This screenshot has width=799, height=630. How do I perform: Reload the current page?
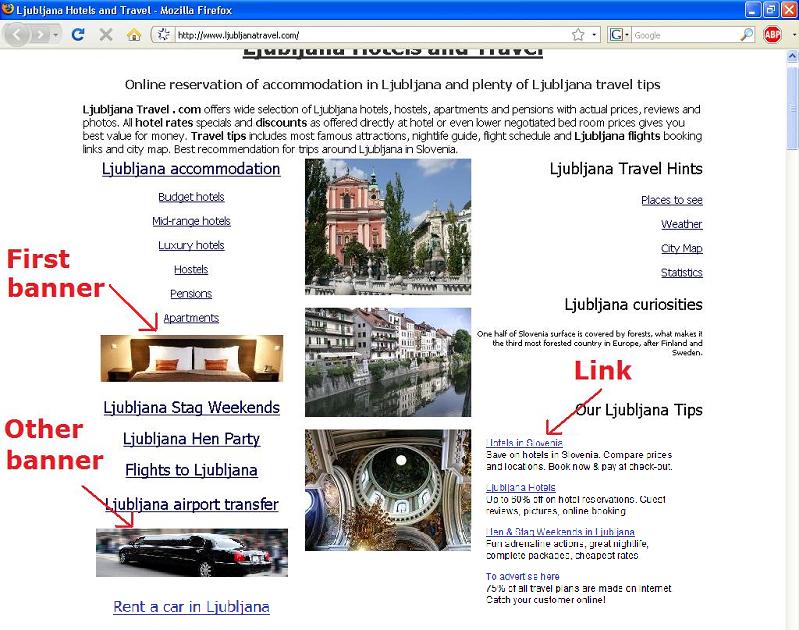(78, 34)
